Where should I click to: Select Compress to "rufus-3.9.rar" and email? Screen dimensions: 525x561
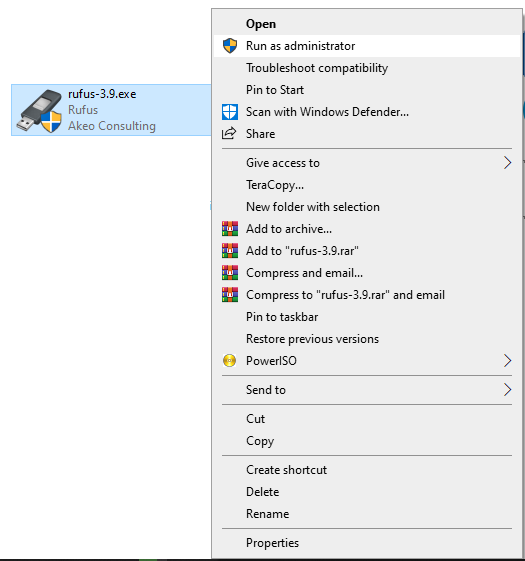[x=366, y=295]
